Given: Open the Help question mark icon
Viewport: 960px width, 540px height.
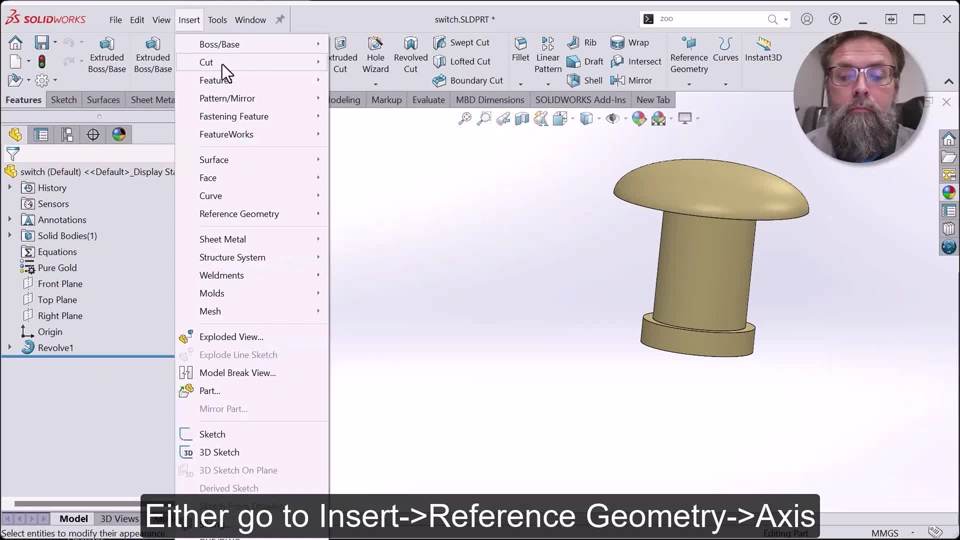Looking at the screenshot, I should (834, 19).
